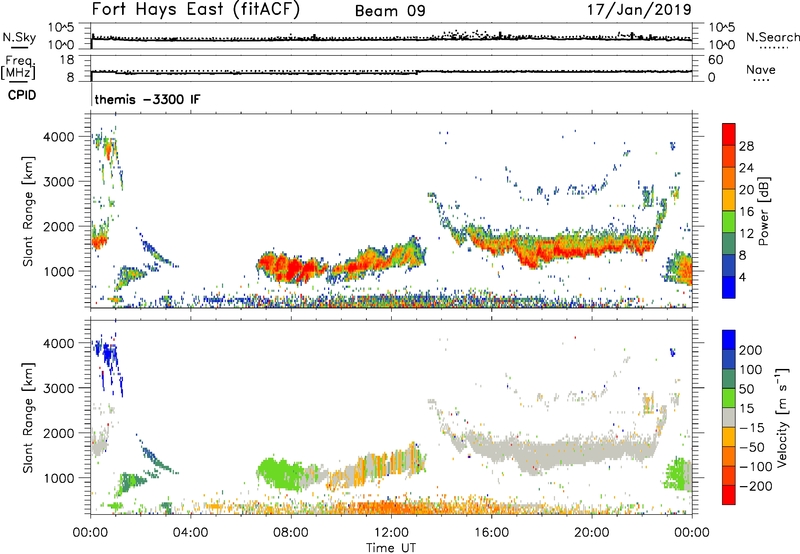The width and height of the screenshot is (800, 554).
Task: Click the '1000' tick of the velocity panel
Action: [x=59, y=478]
